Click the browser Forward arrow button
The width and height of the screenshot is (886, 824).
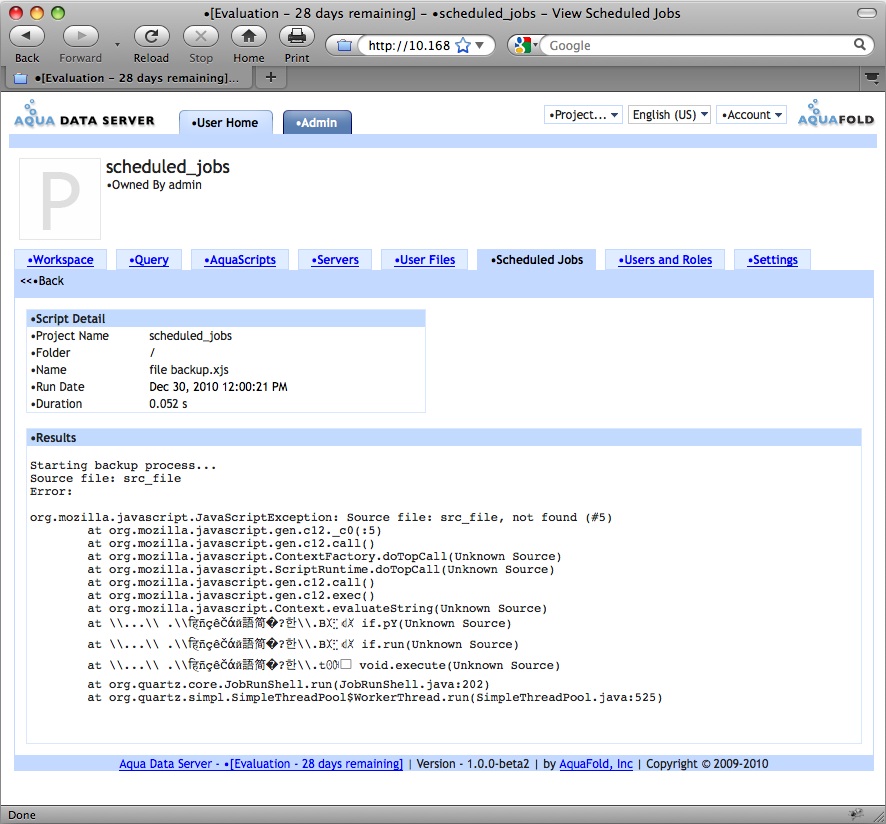(x=80, y=37)
